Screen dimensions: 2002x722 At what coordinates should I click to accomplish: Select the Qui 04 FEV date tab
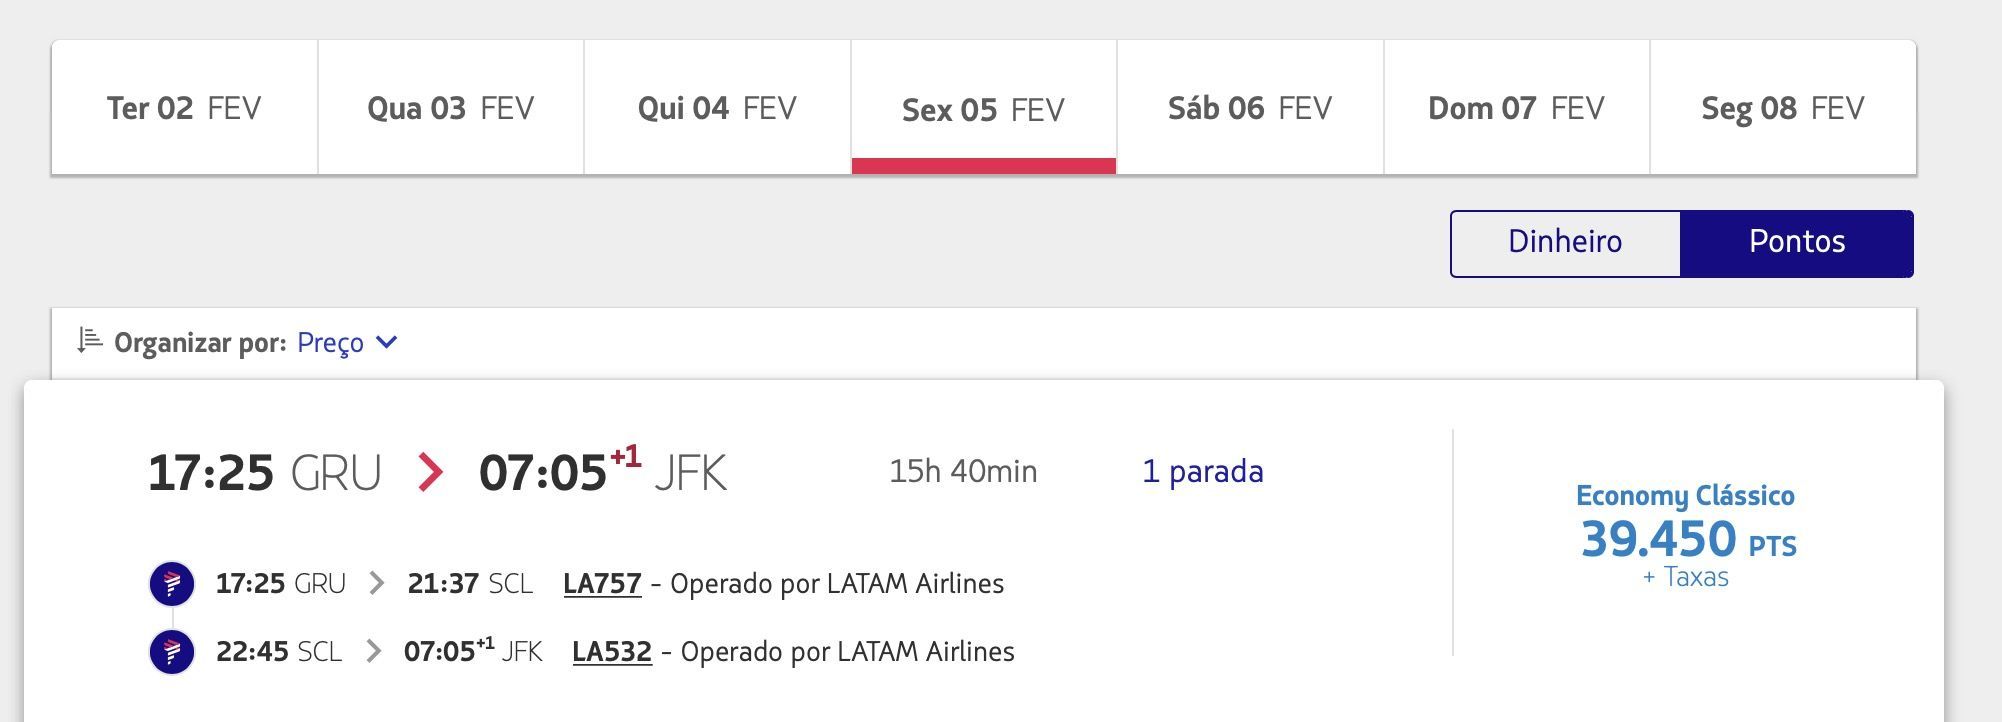tap(717, 108)
